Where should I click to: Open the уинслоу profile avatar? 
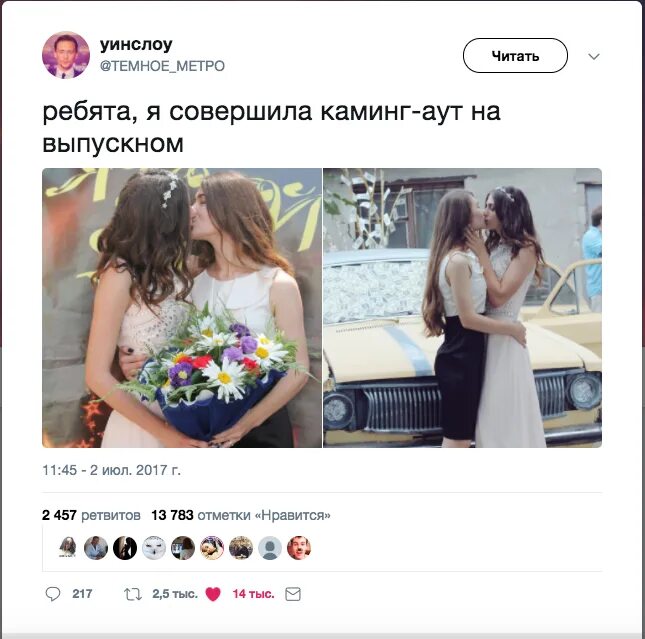(66, 55)
